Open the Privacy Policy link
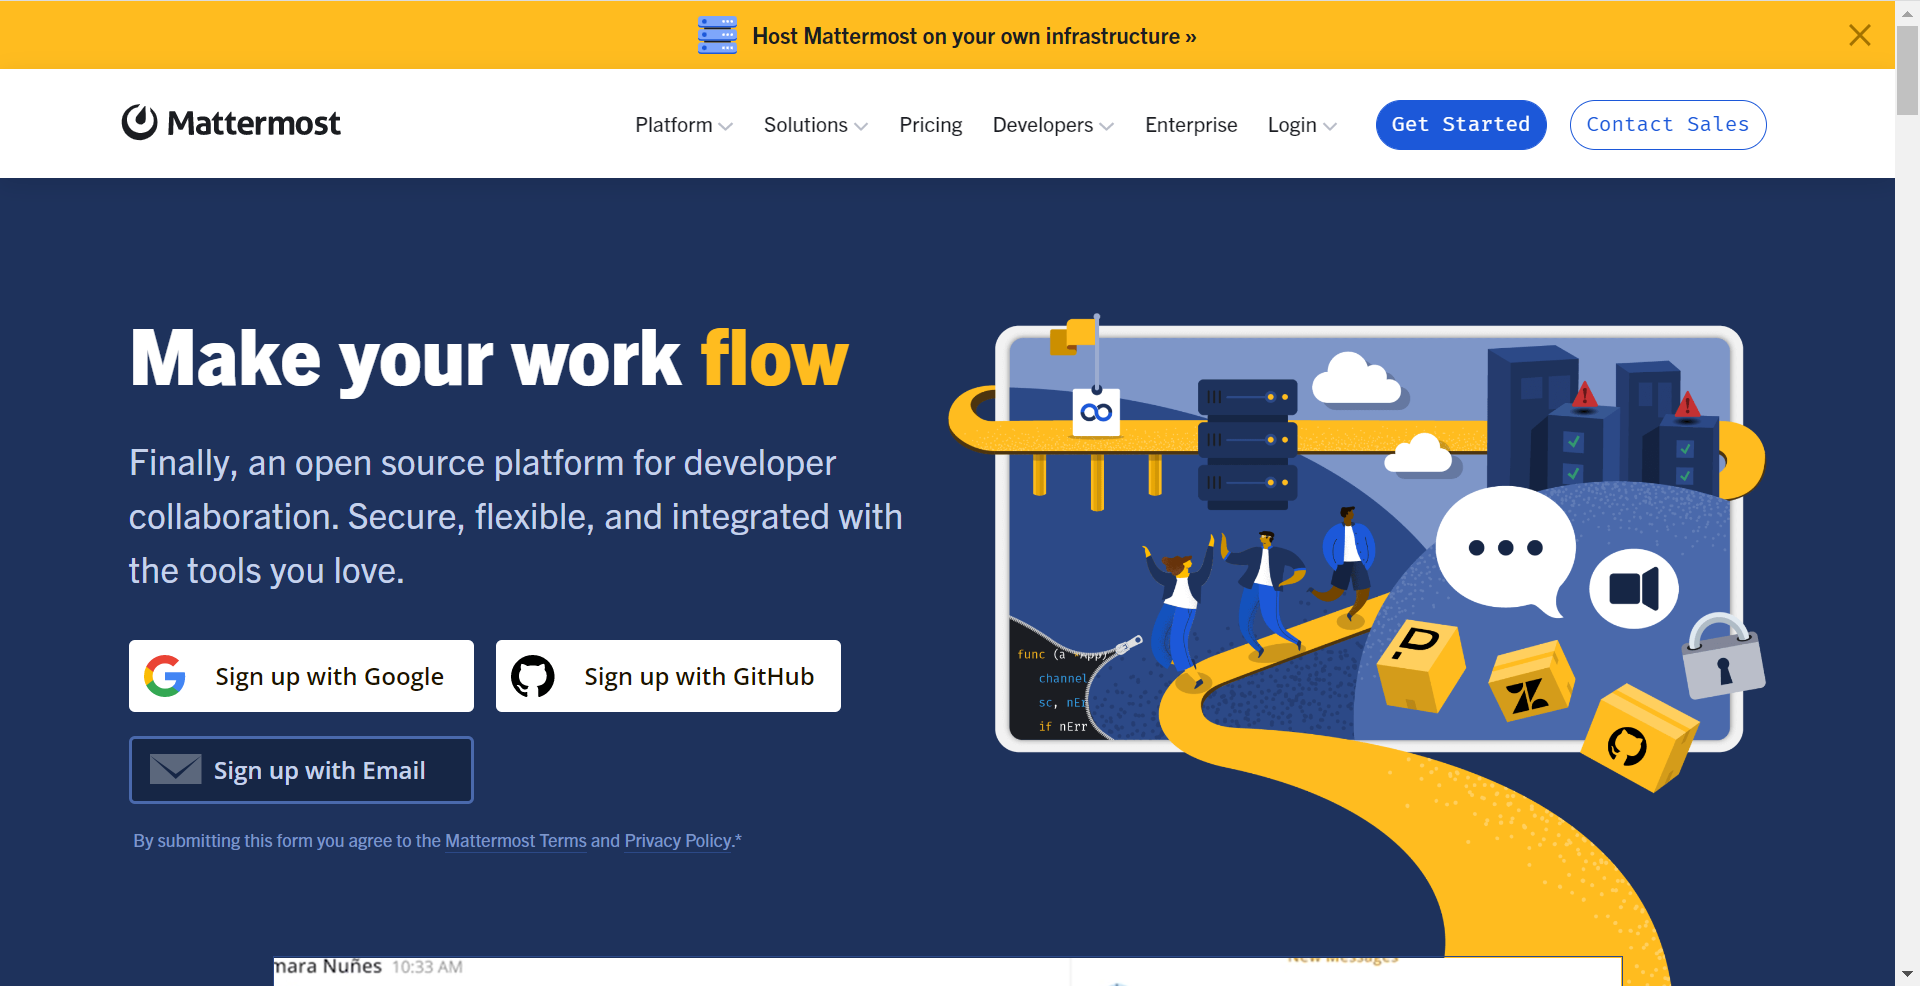1920x986 pixels. click(x=678, y=841)
